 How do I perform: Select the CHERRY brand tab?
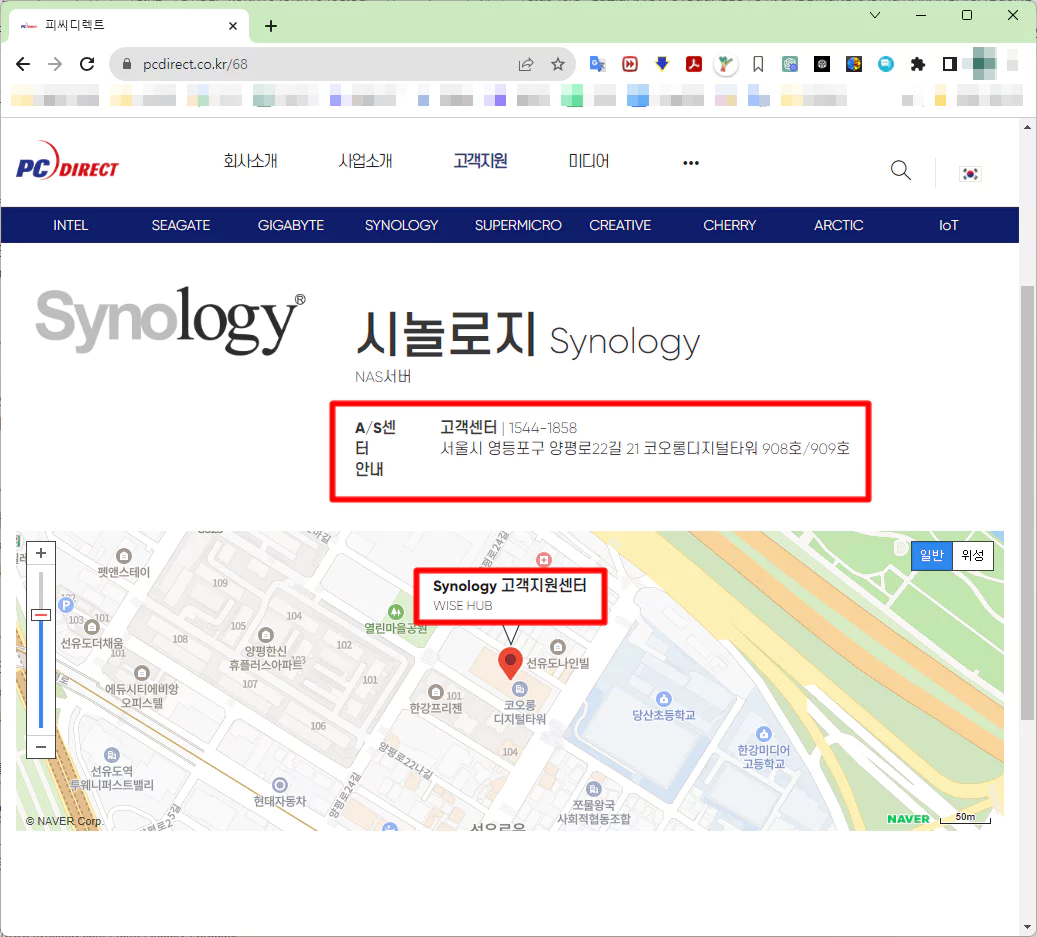[729, 225]
